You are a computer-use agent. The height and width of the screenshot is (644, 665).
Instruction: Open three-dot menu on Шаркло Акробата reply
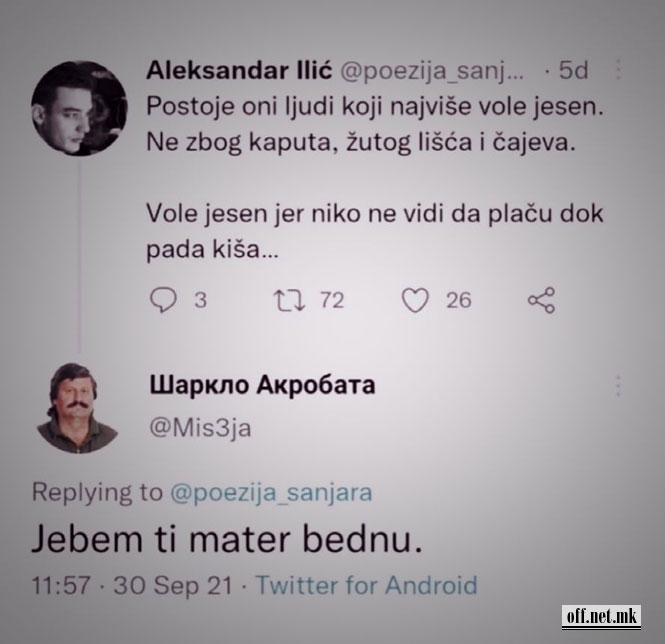(618, 386)
